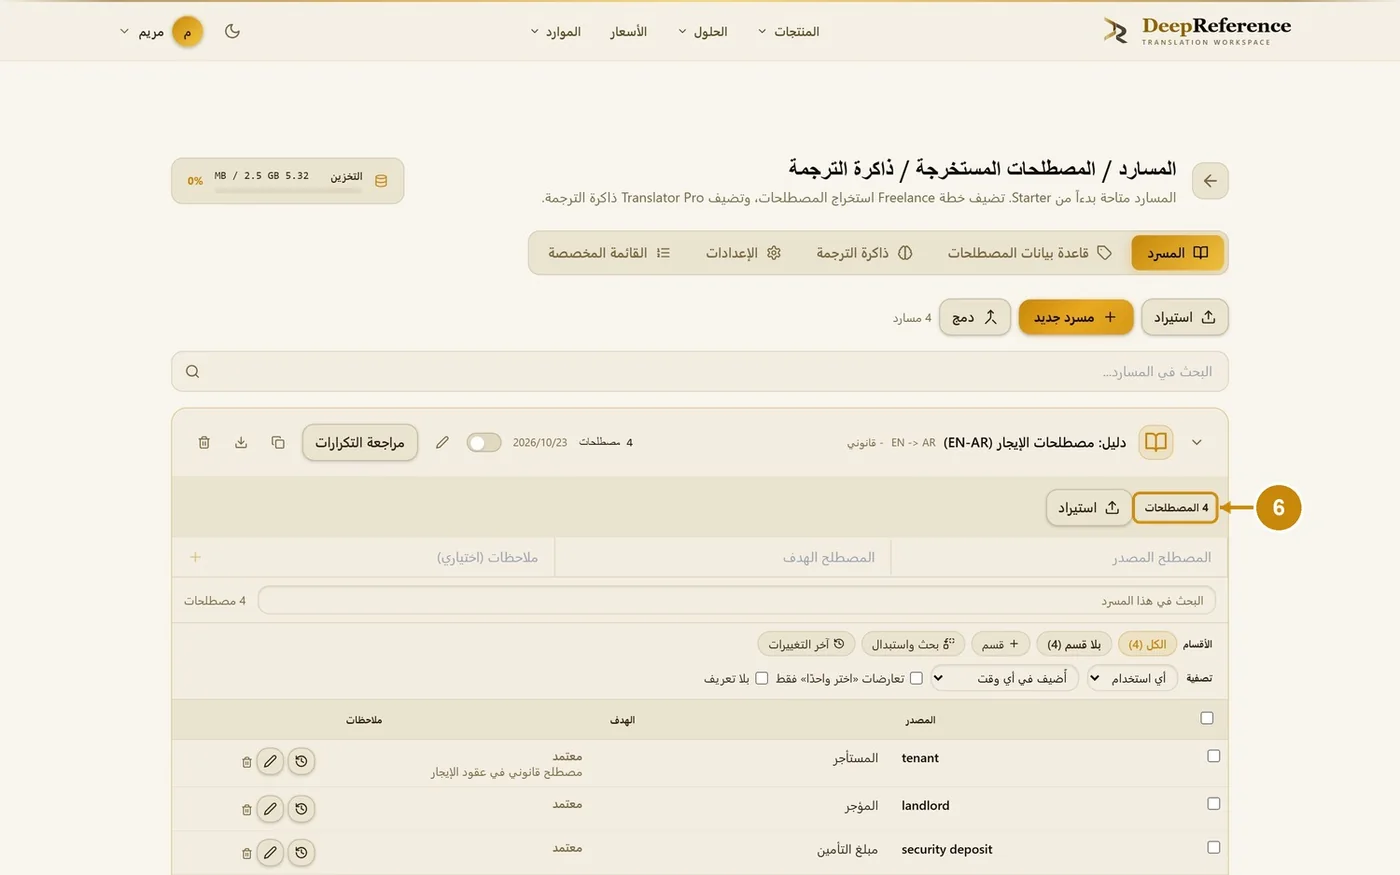Viewport: 1400px width, 875px height.
Task: Duplicate the glossary with copy icon
Action: click(x=278, y=442)
